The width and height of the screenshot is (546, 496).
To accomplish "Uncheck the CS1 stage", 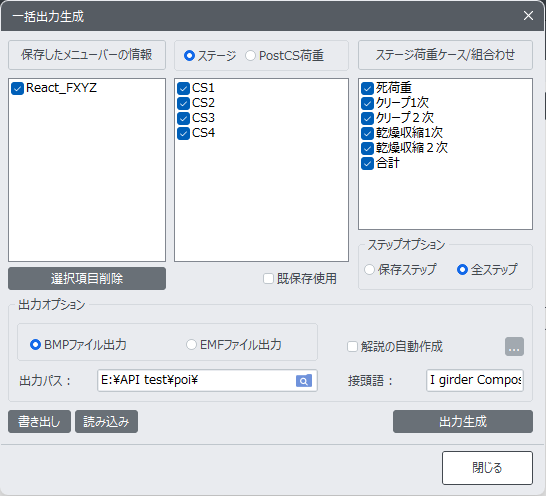I will click(x=183, y=88).
